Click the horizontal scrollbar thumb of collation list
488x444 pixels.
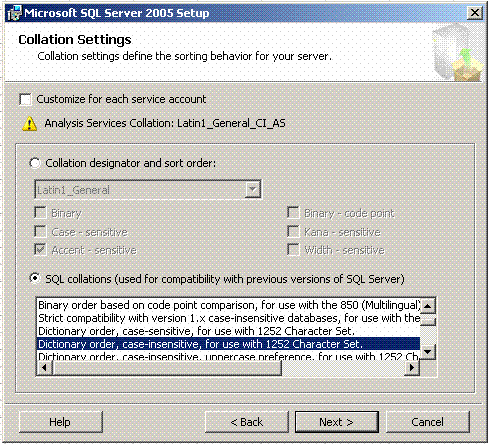[x=167, y=368]
